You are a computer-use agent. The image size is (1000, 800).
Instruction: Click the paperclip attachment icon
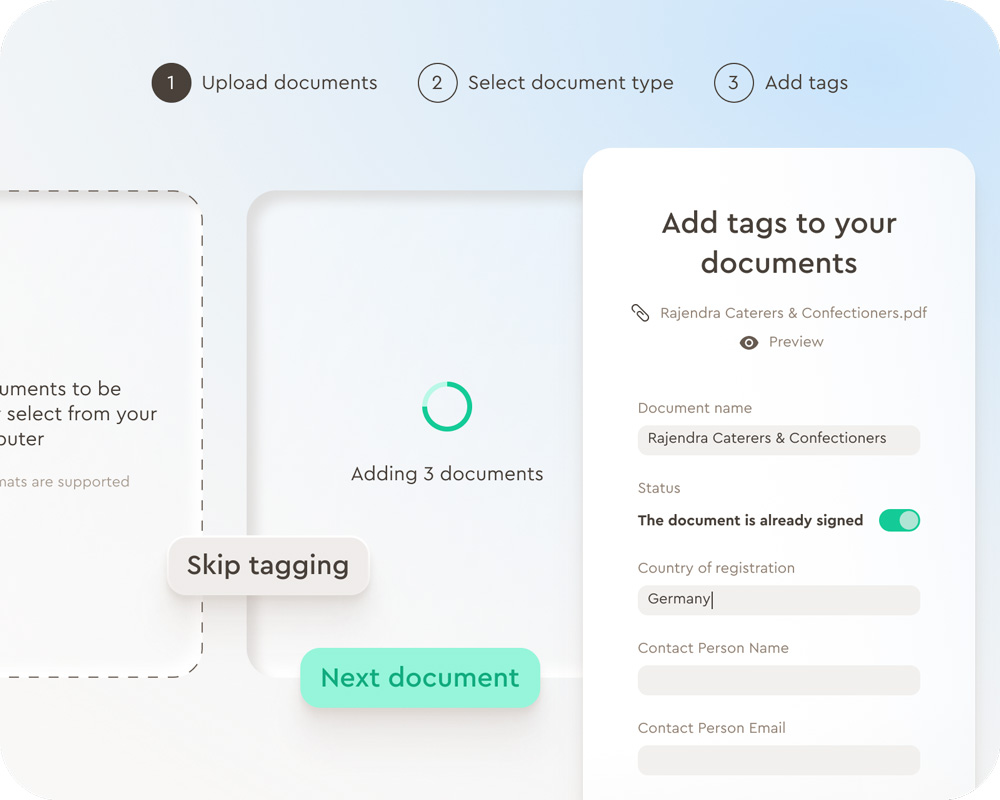[x=640, y=313]
